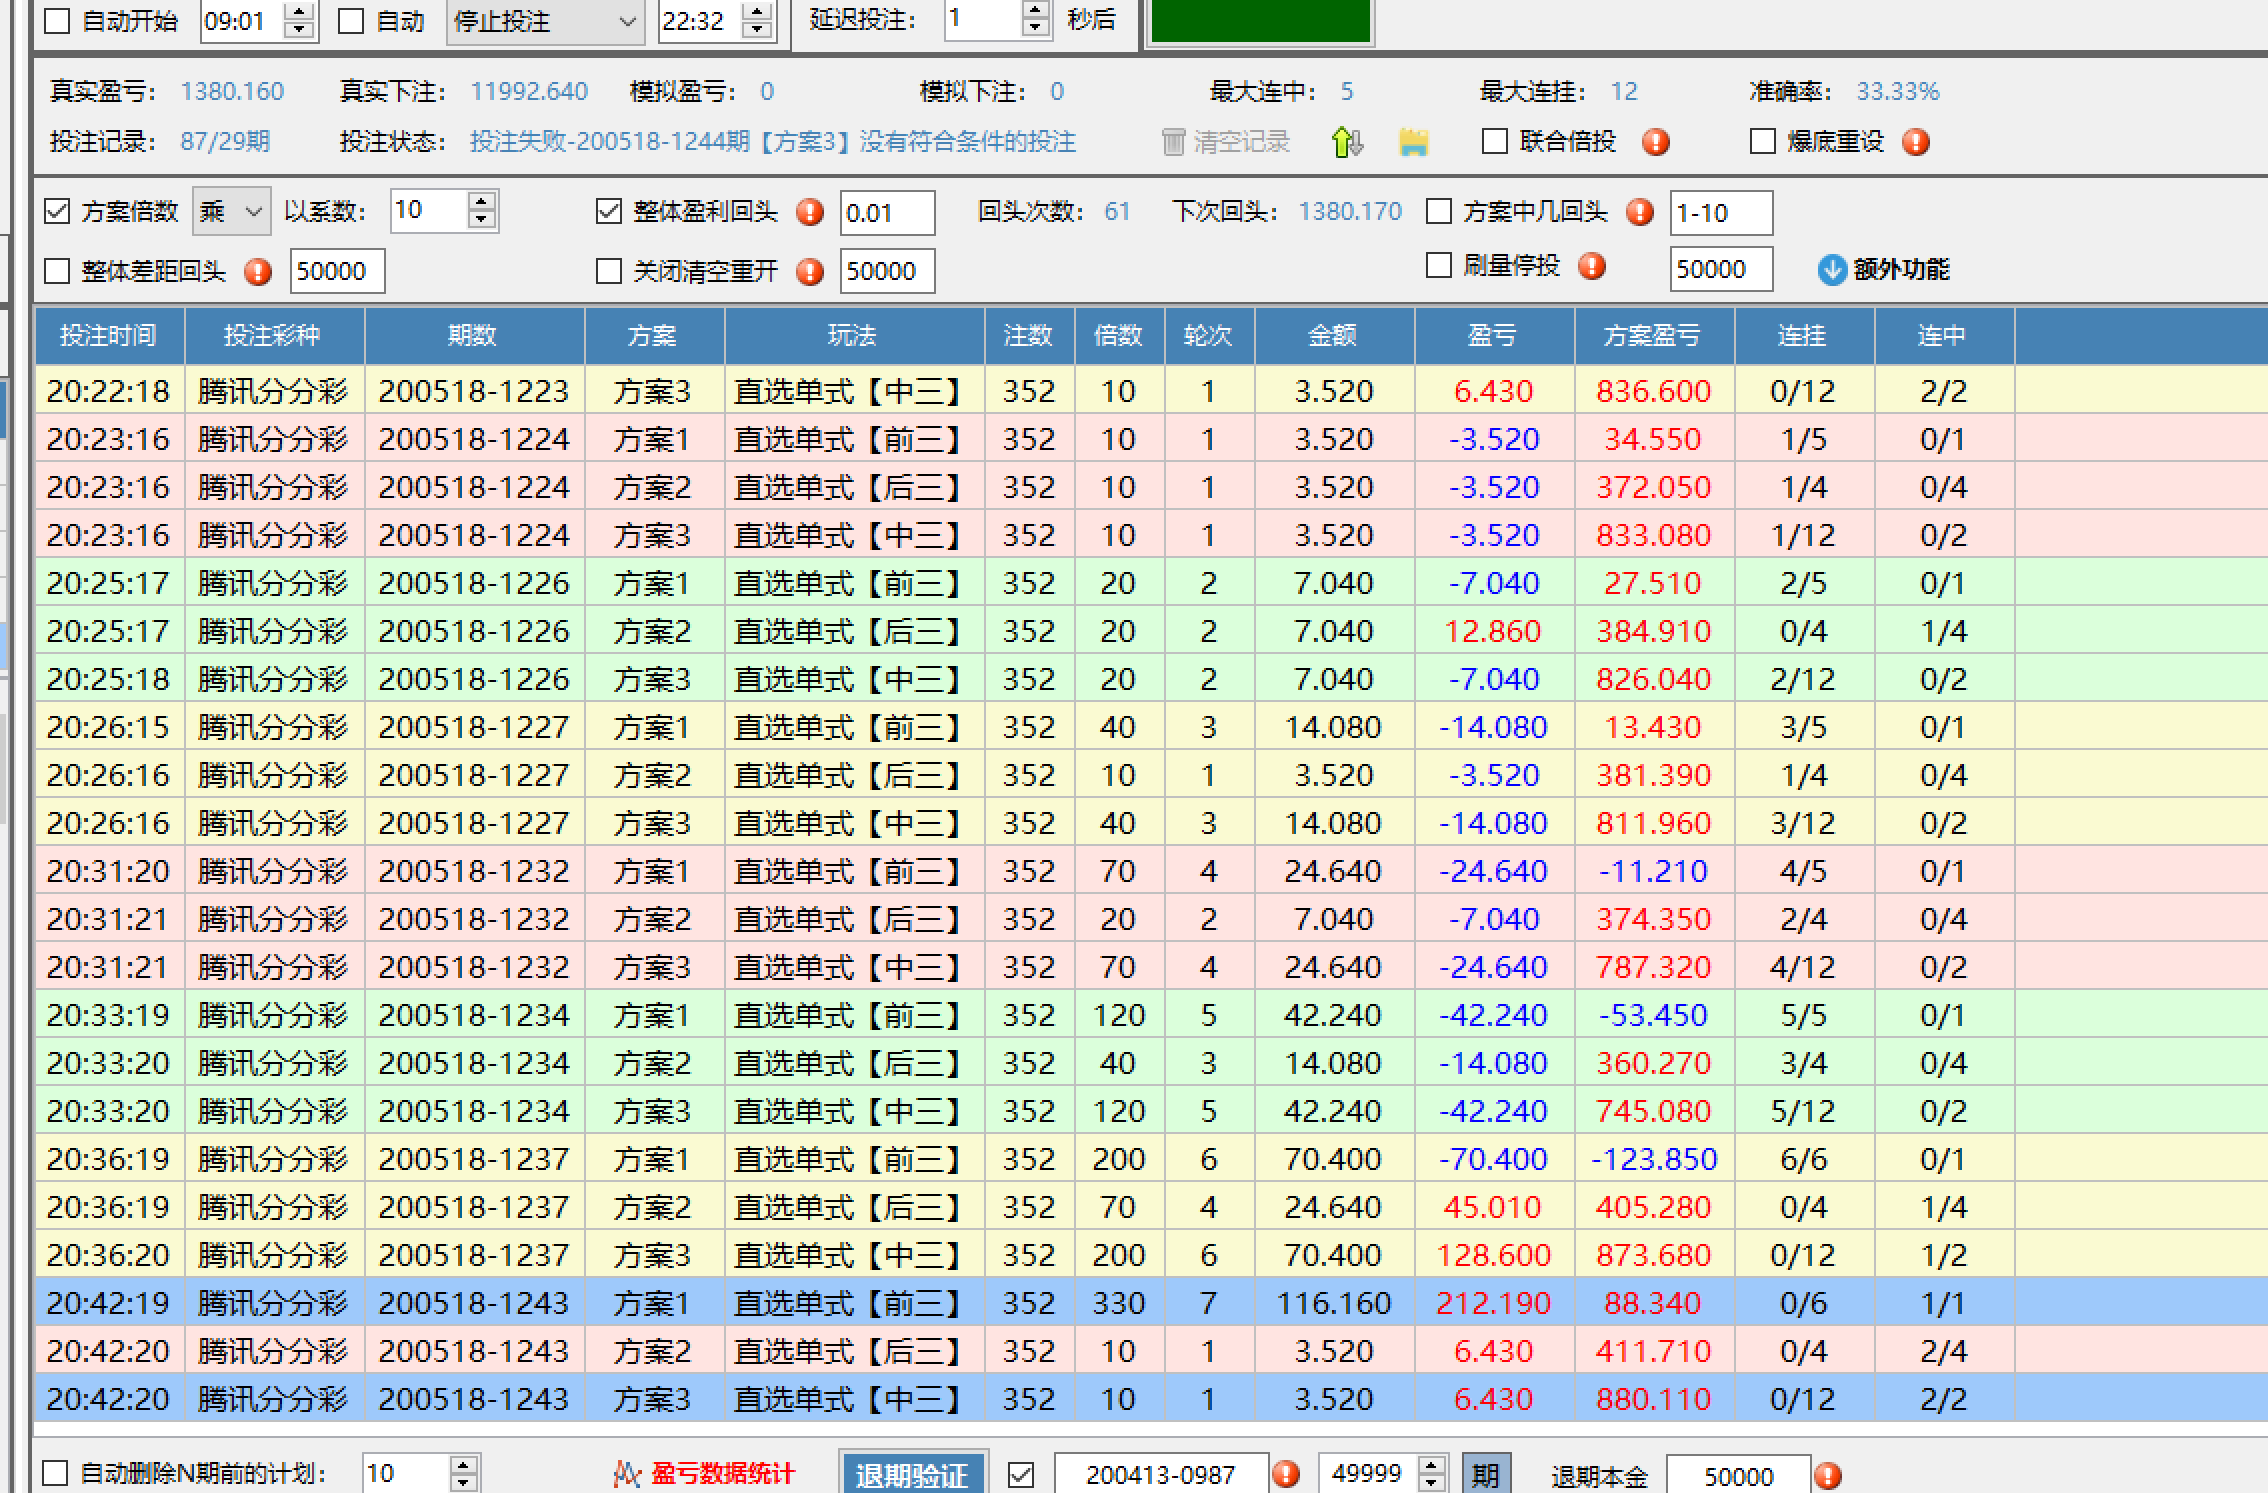Click the blue down arrow of 额外功能
The height and width of the screenshot is (1493, 2268).
(1831, 270)
